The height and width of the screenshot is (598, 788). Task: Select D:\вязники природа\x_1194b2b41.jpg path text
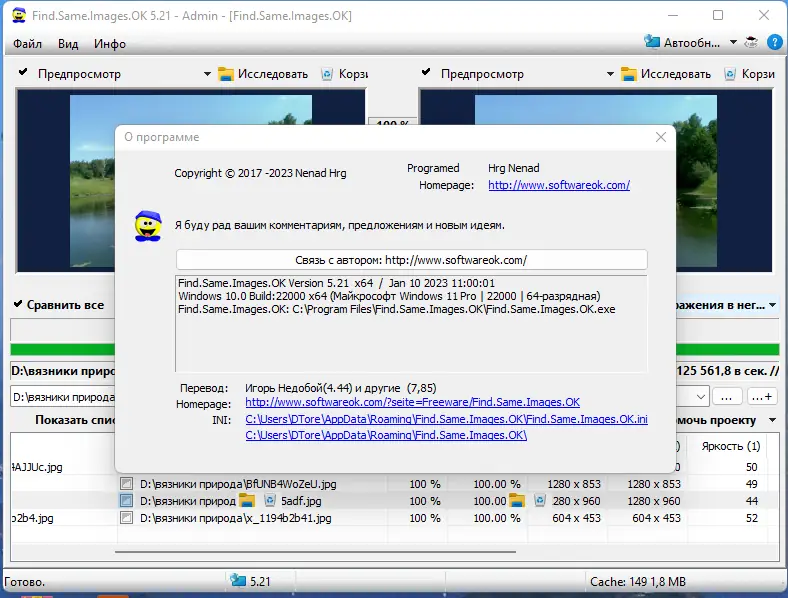[x=236, y=518]
